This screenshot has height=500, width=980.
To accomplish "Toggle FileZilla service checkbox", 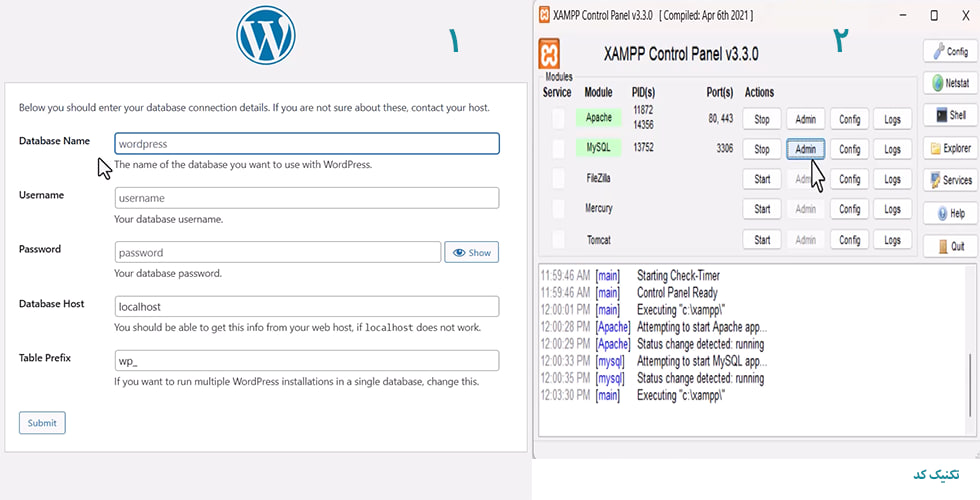I will coord(558,179).
